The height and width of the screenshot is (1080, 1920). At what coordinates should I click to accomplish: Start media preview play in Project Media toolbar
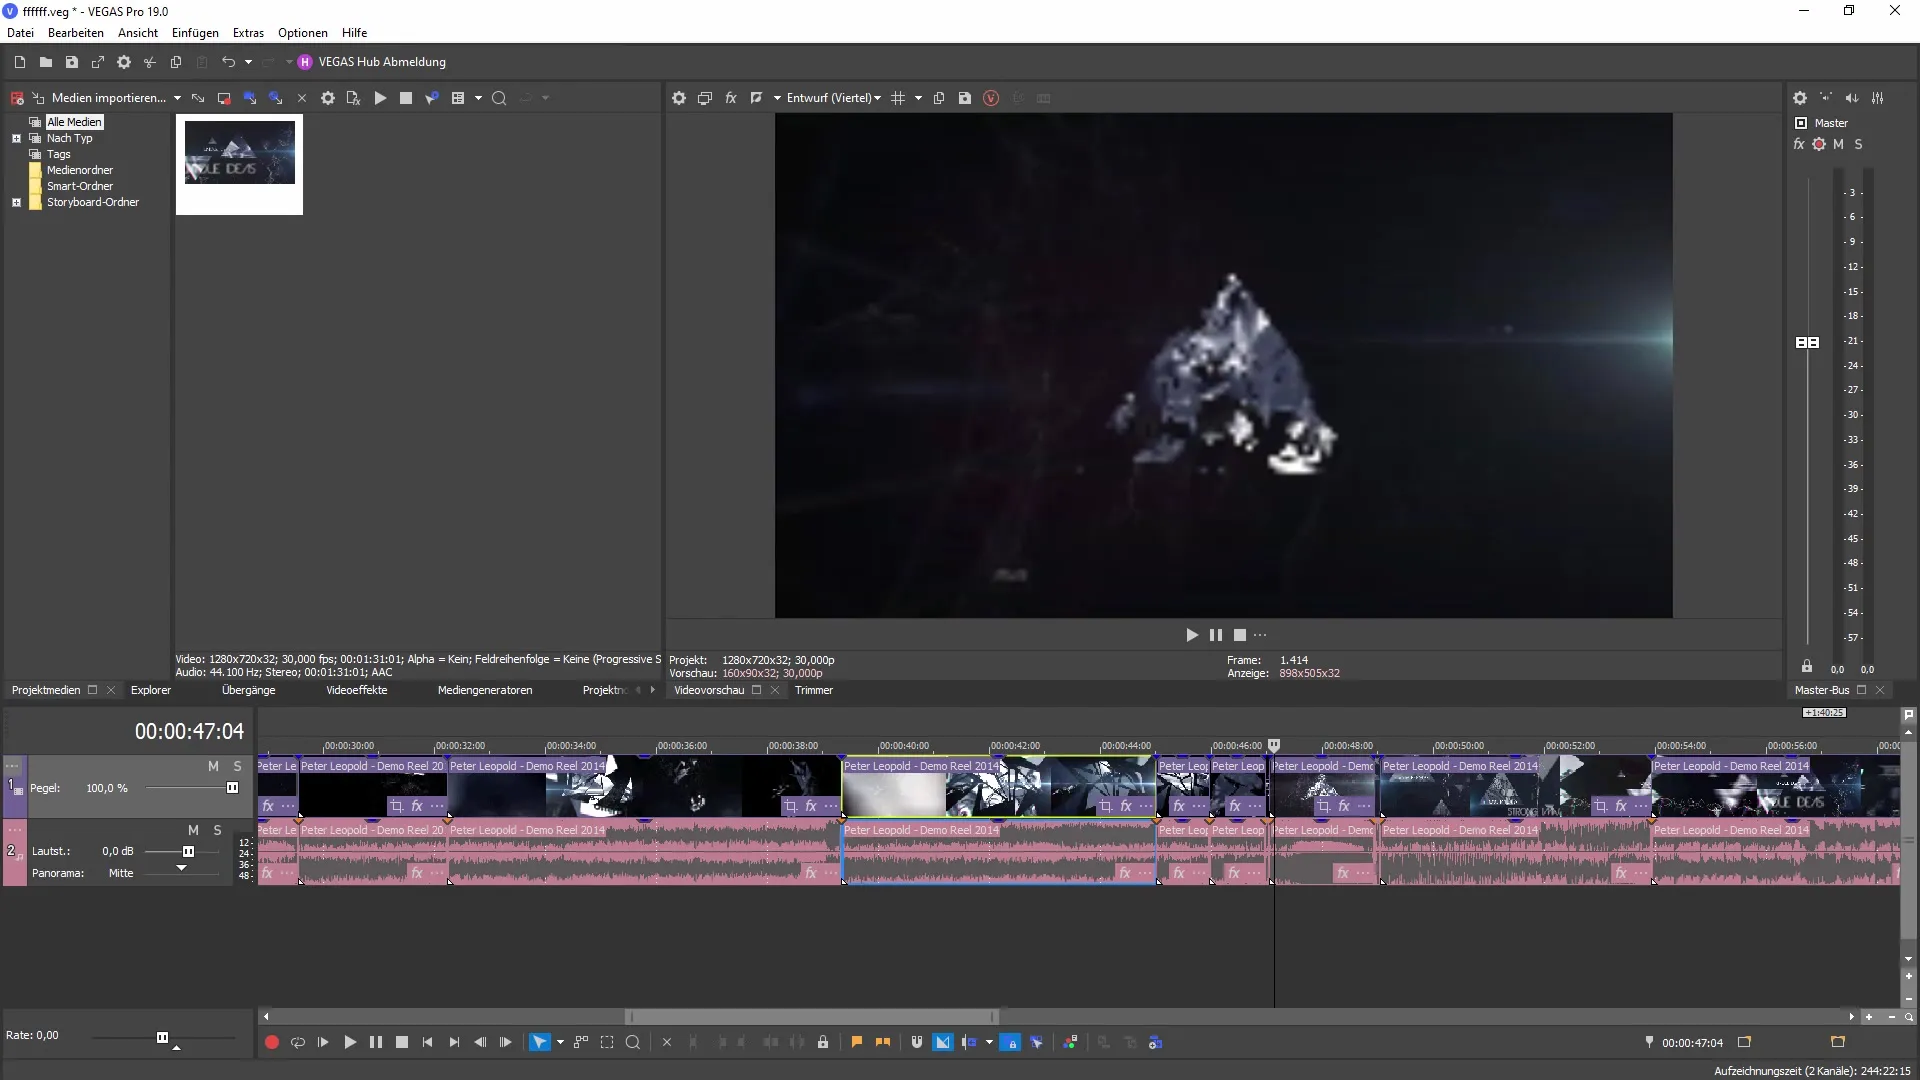[380, 98]
